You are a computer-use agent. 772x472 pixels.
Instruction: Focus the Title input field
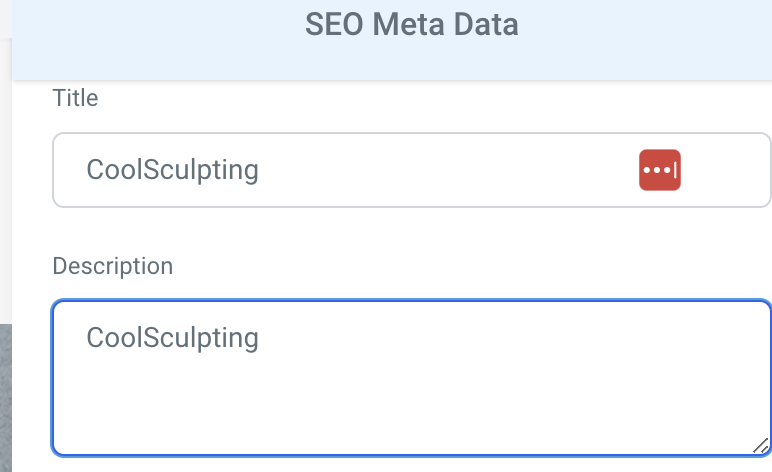pyautogui.click(x=412, y=170)
